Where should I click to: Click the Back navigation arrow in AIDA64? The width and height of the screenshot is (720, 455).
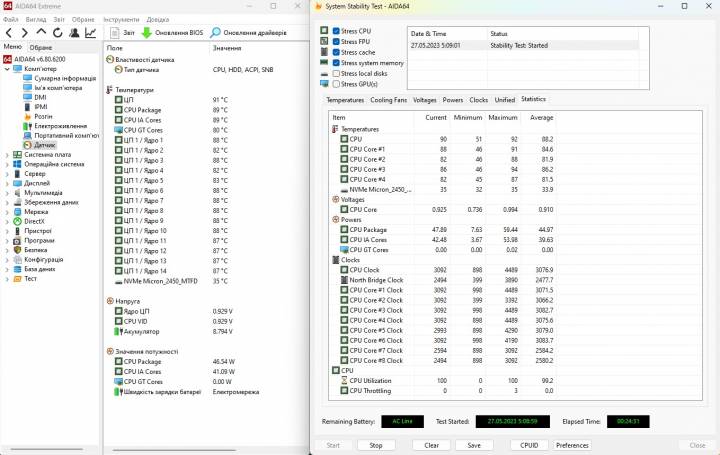coord(9,33)
